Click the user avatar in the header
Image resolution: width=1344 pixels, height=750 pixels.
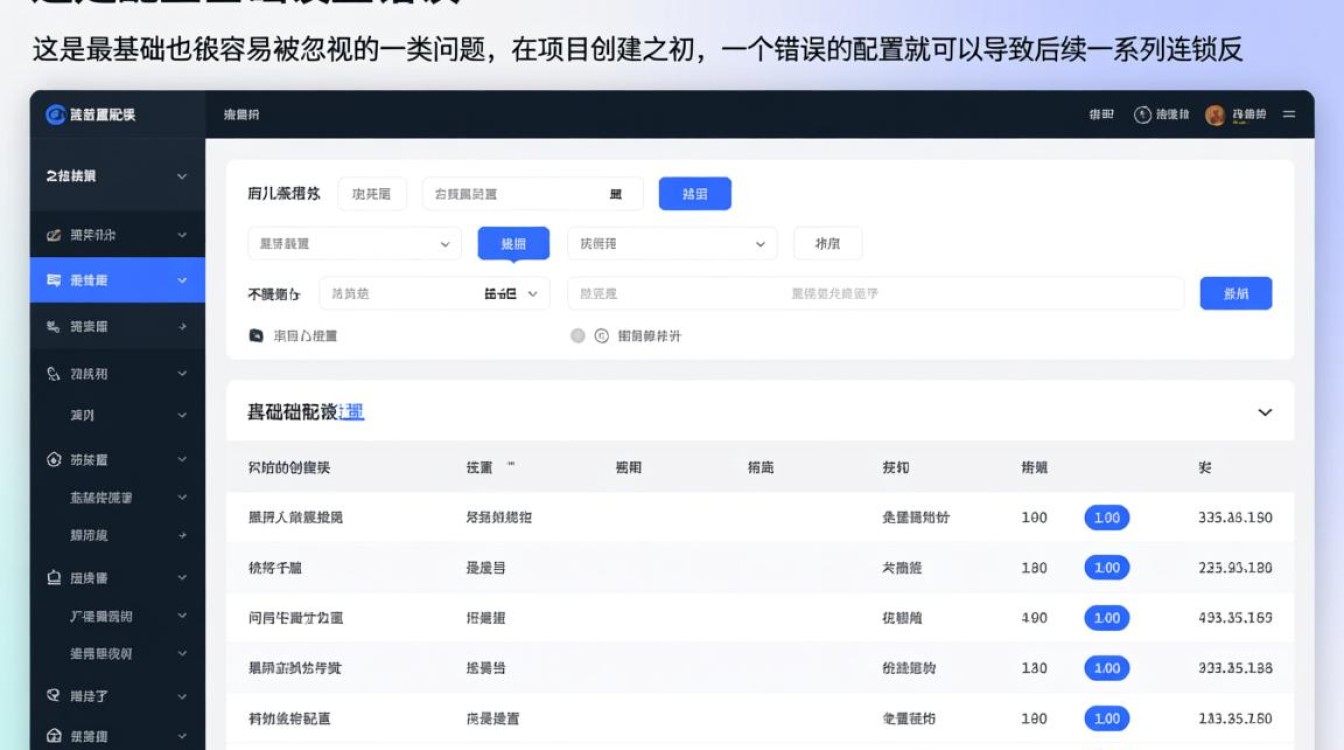[1215, 115]
